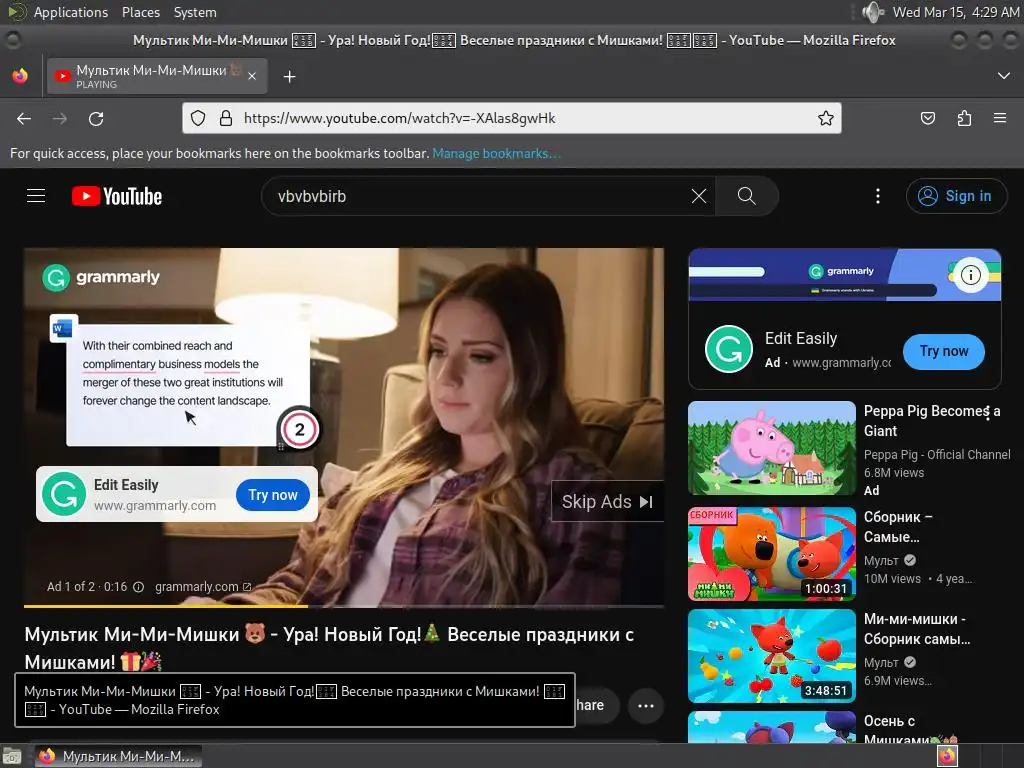Select the Ми-Ми-Мишки browser tab
Viewport: 1024px width, 768px height.
tap(157, 76)
